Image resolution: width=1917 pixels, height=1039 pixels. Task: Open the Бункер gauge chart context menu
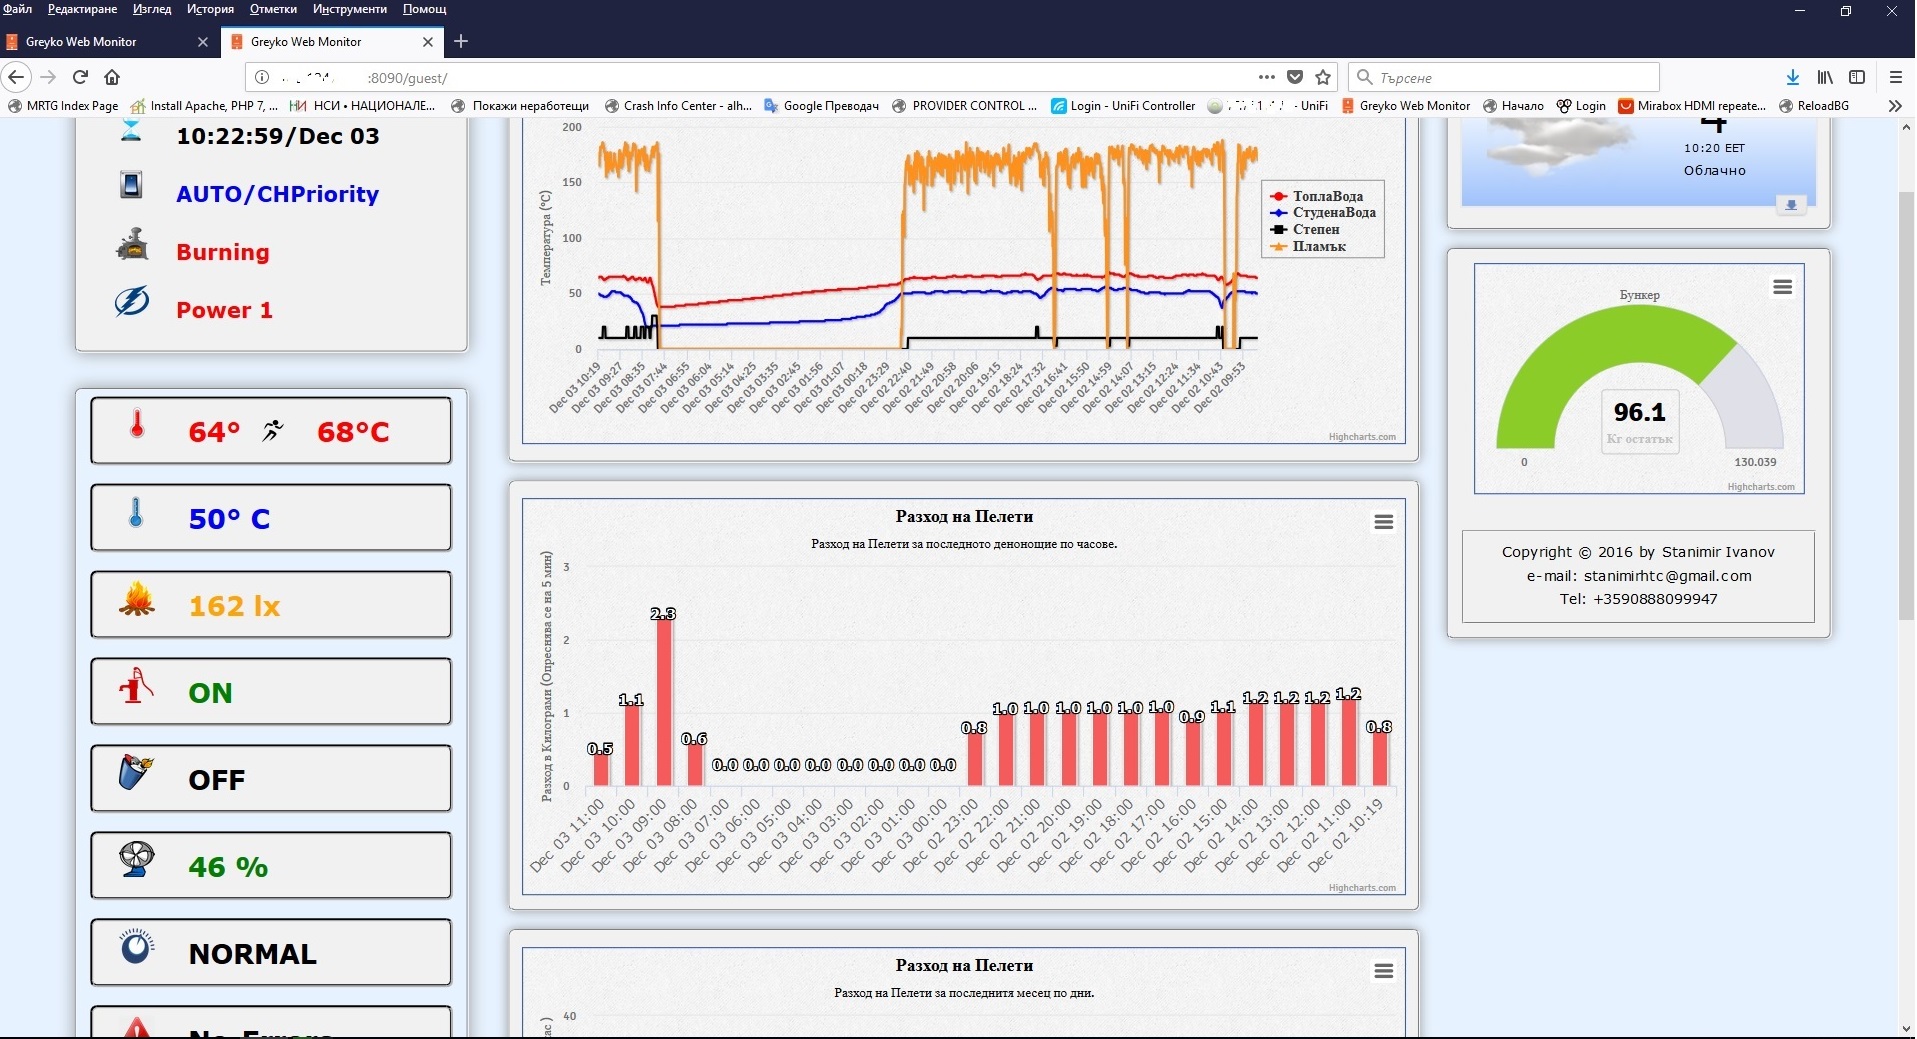pyautogui.click(x=1782, y=288)
